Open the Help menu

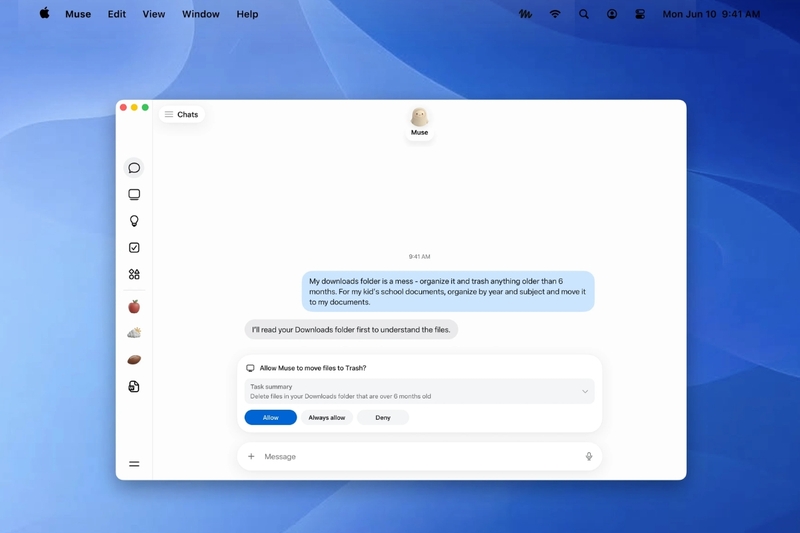(x=247, y=14)
